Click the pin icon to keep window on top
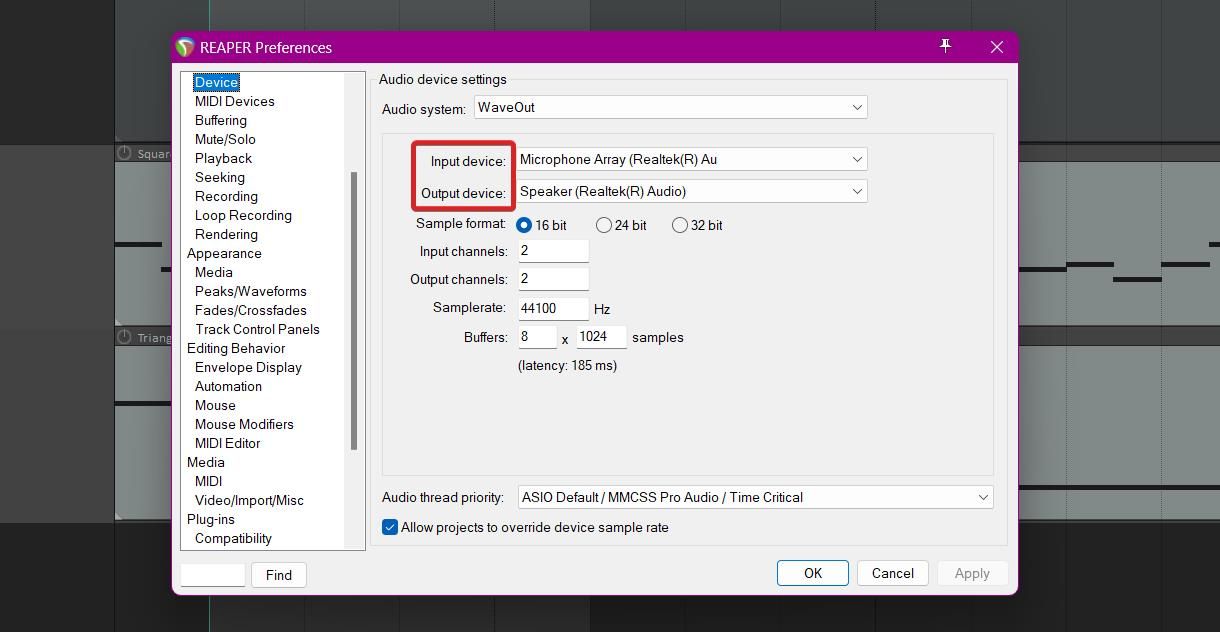 [x=944, y=45]
